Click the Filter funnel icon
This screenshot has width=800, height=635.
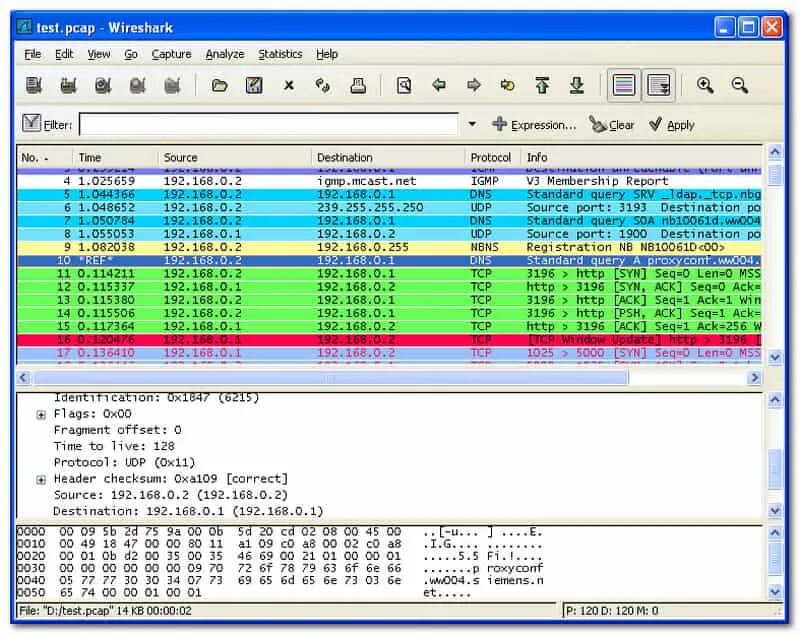pyautogui.click(x=31, y=123)
